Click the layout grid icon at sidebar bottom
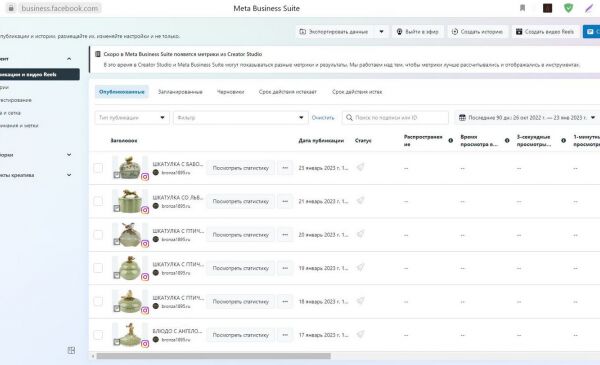The height and width of the screenshot is (365, 600). [x=71, y=350]
